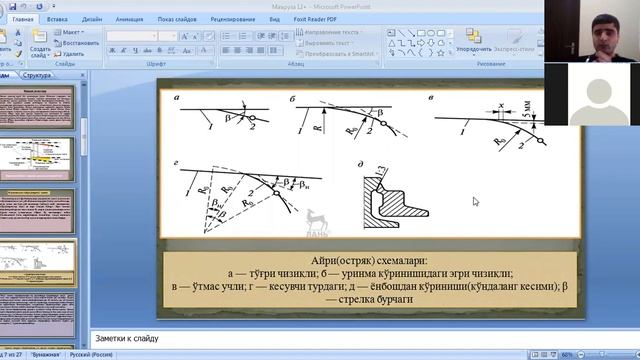The height and width of the screenshot is (360, 640).
Task: Open the columns dropdown in paragraph group
Action: point(276,50)
